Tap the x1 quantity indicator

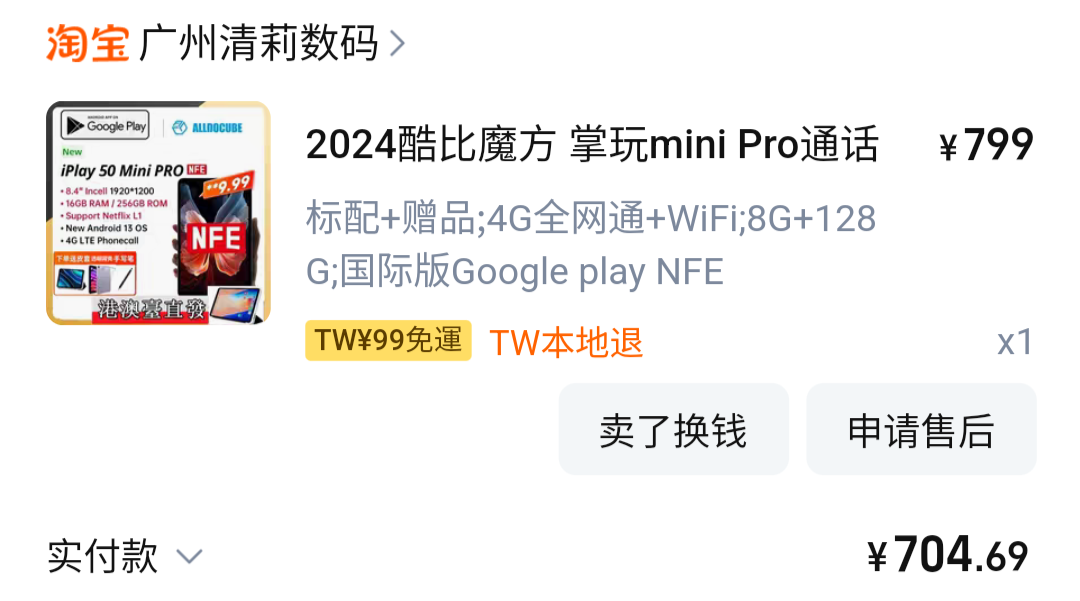1015,341
